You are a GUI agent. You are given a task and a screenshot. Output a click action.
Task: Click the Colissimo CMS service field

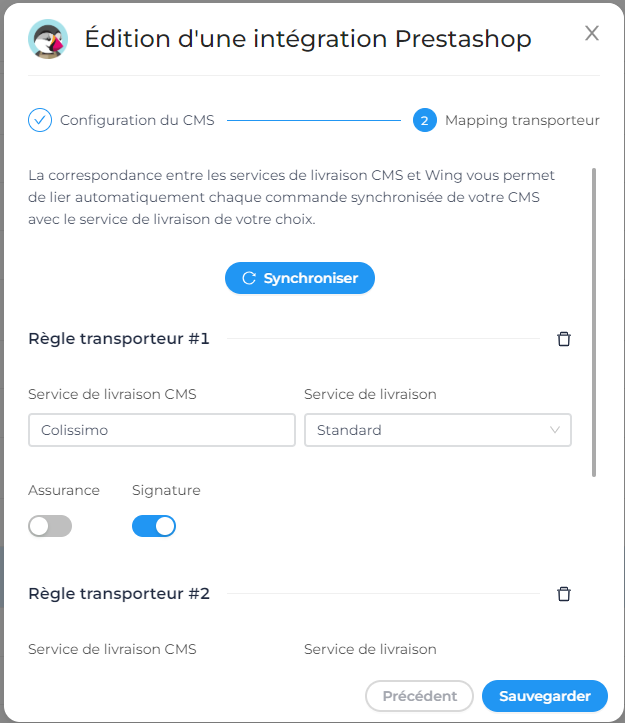point(162,430)
